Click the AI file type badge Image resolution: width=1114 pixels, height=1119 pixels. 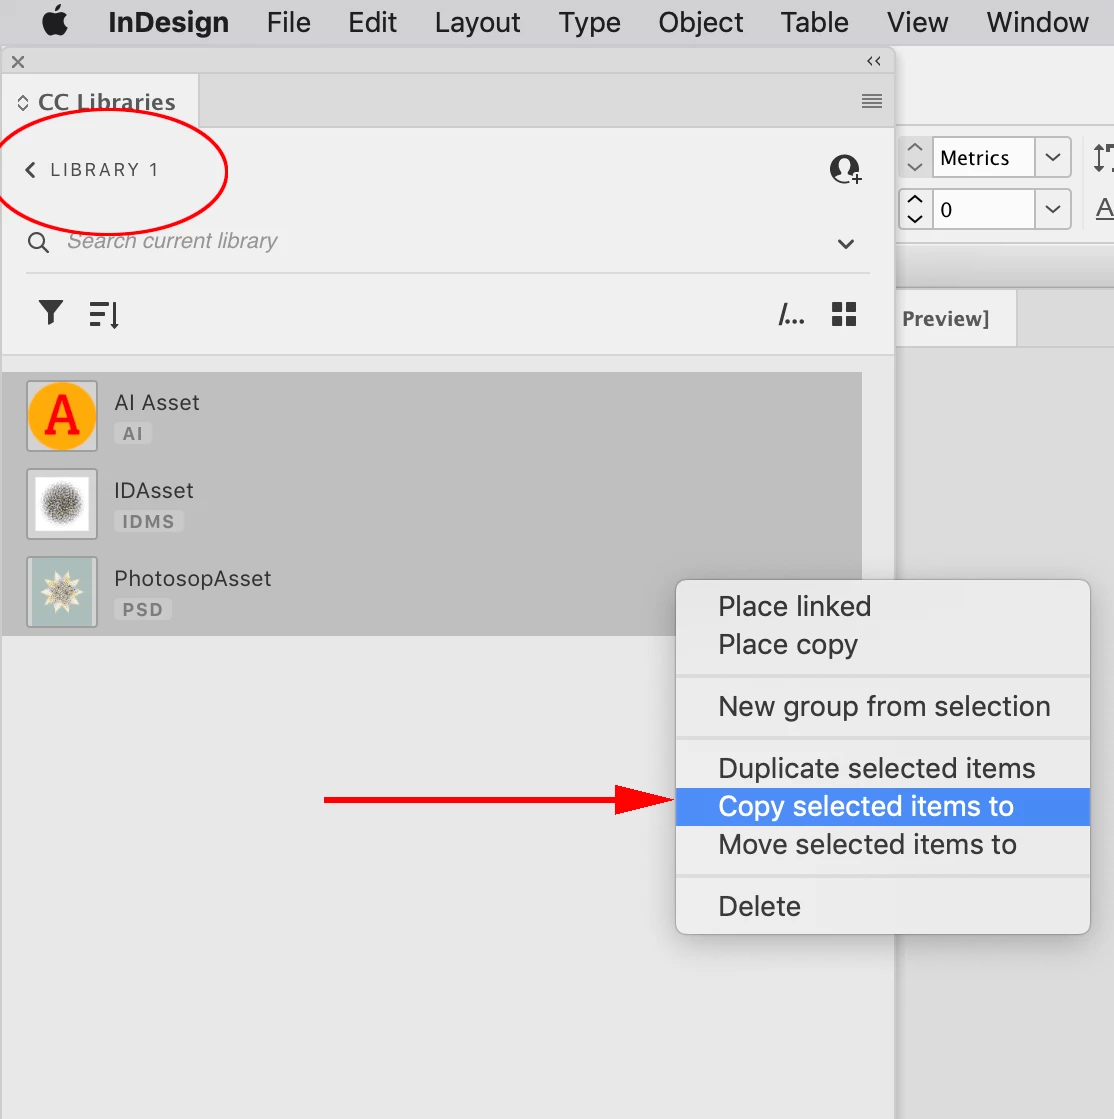point(133,433)
